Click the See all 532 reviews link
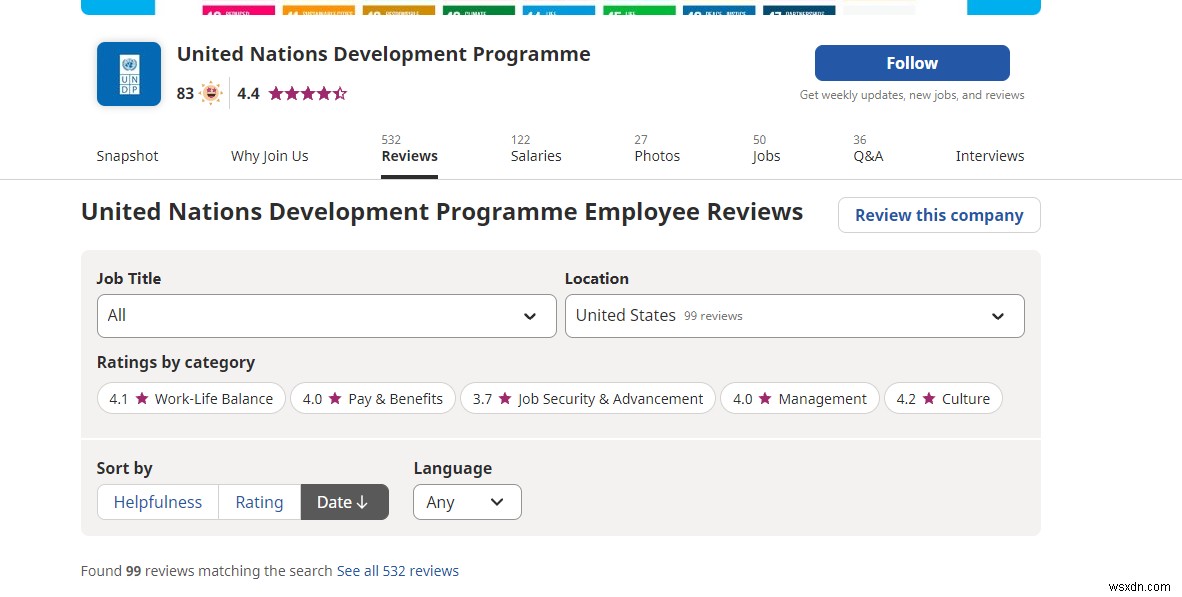 tap(398, 571)
